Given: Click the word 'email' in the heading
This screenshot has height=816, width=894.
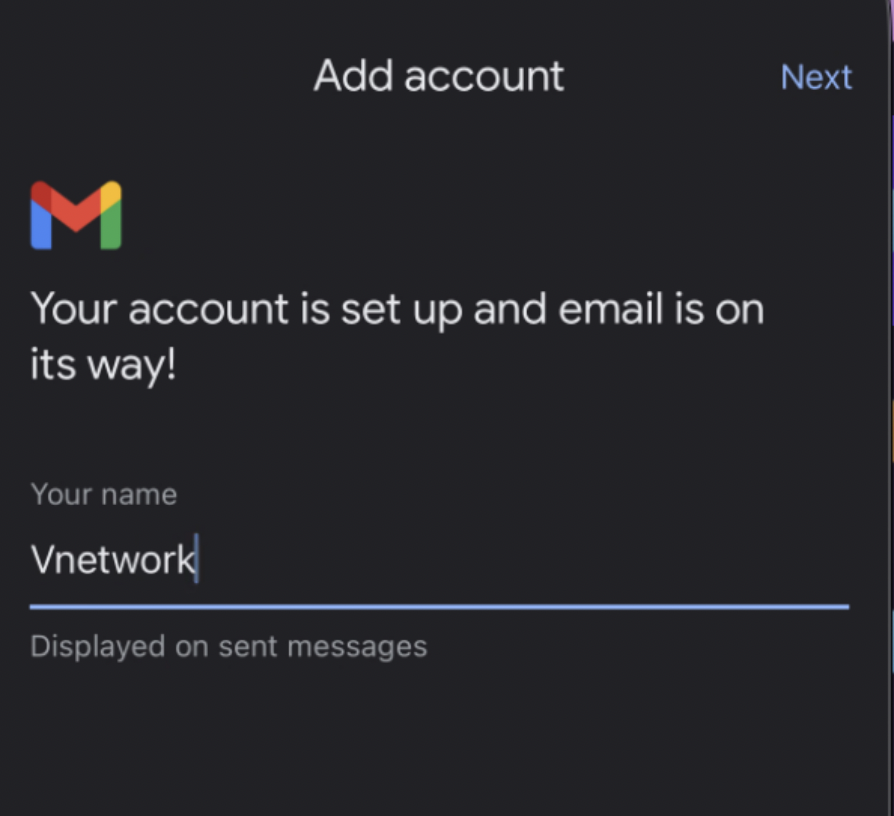Looking at the screenshot, I should [611, 309].
